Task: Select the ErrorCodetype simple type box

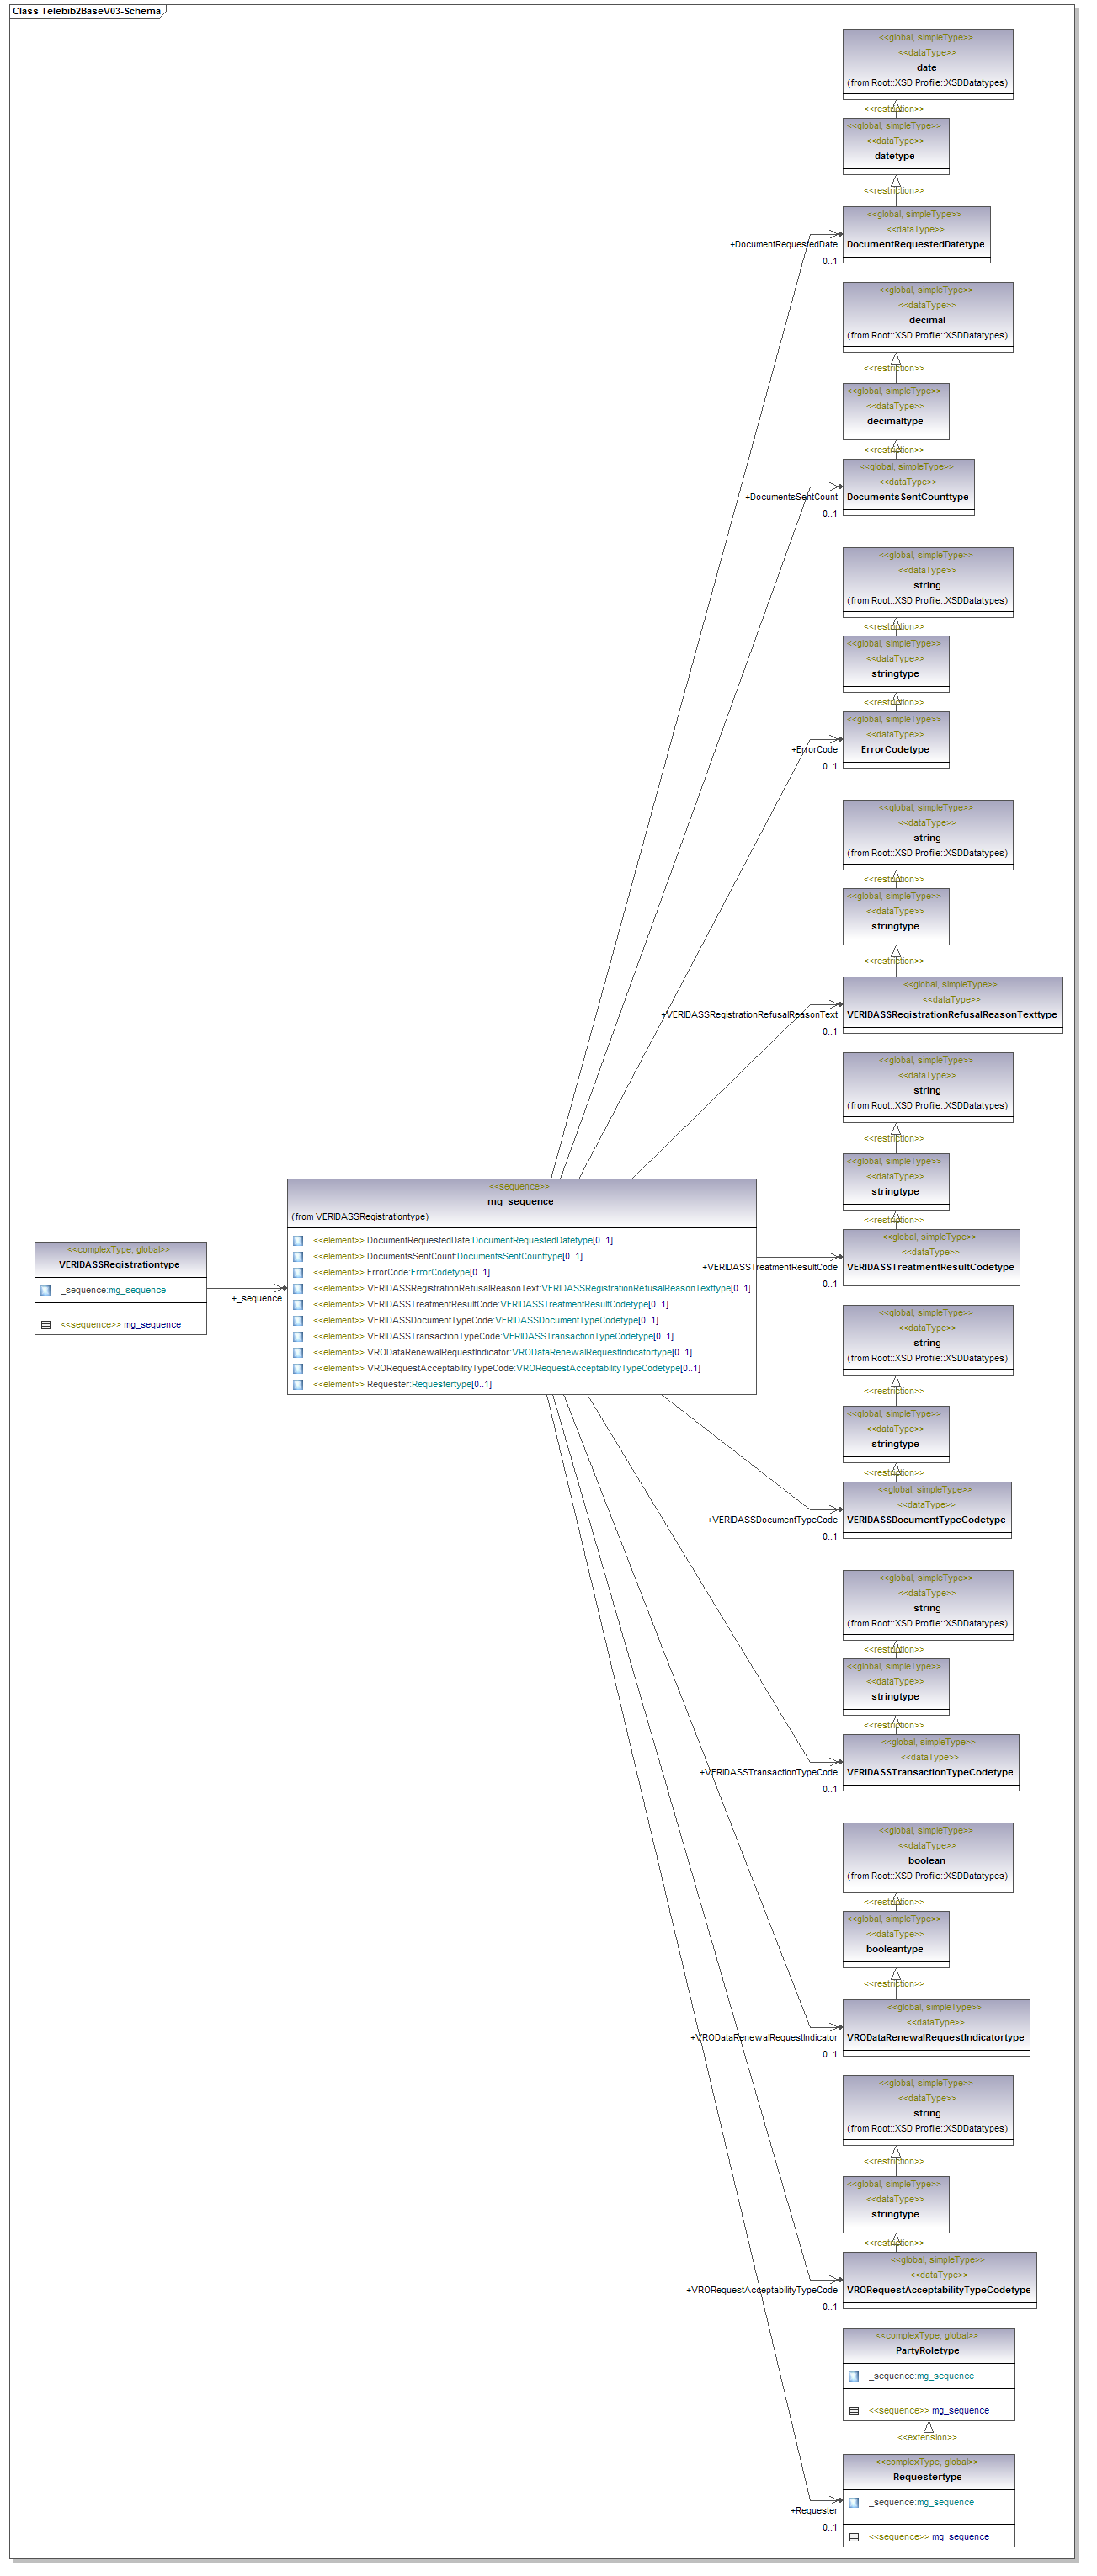Action: click(x=895, y=749)
